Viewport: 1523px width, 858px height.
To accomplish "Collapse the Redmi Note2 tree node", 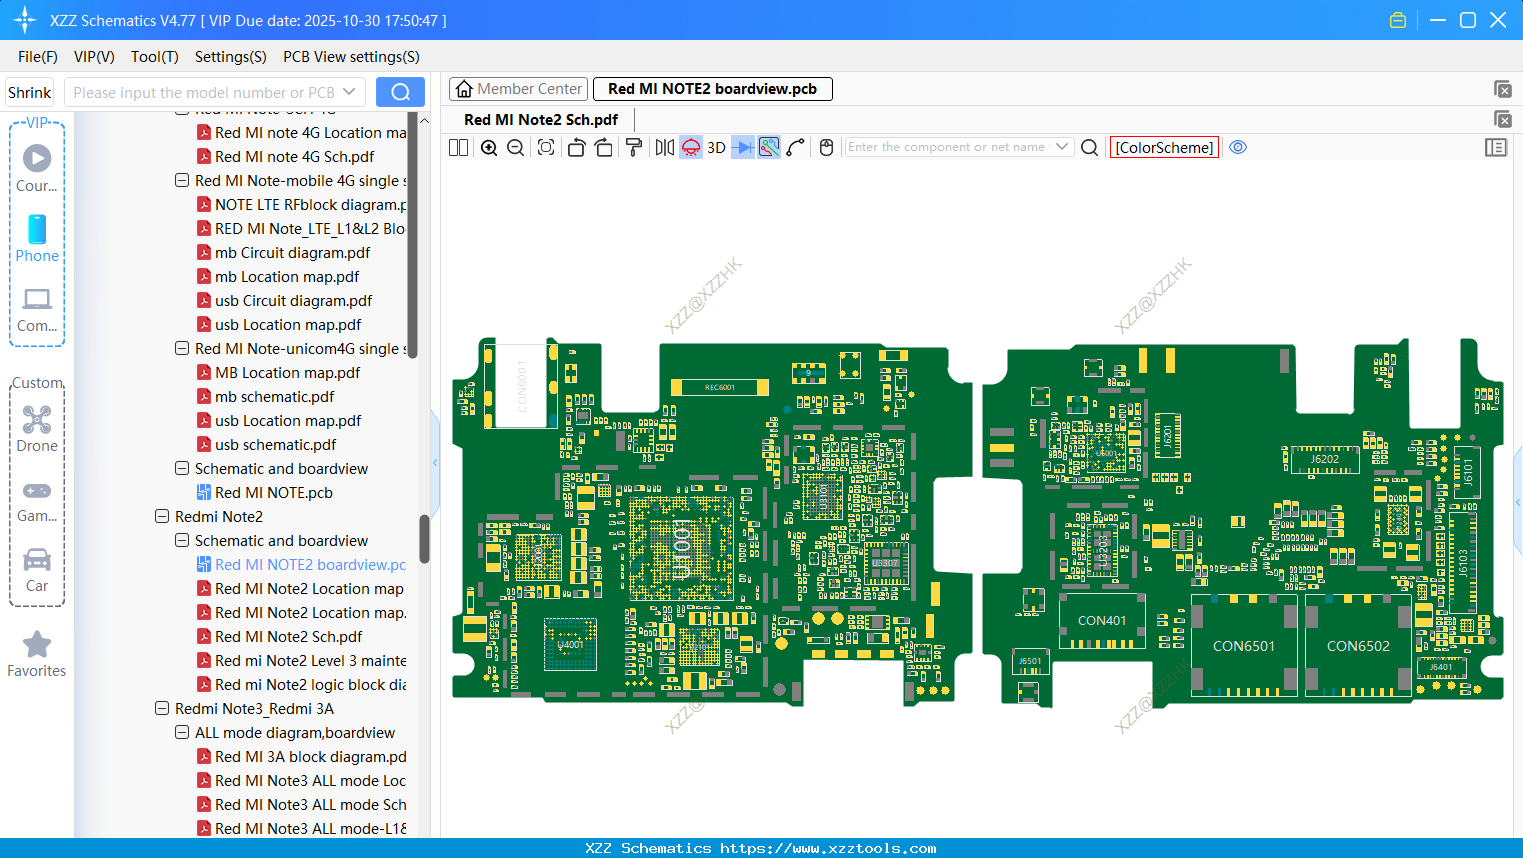I will point(162,517).
